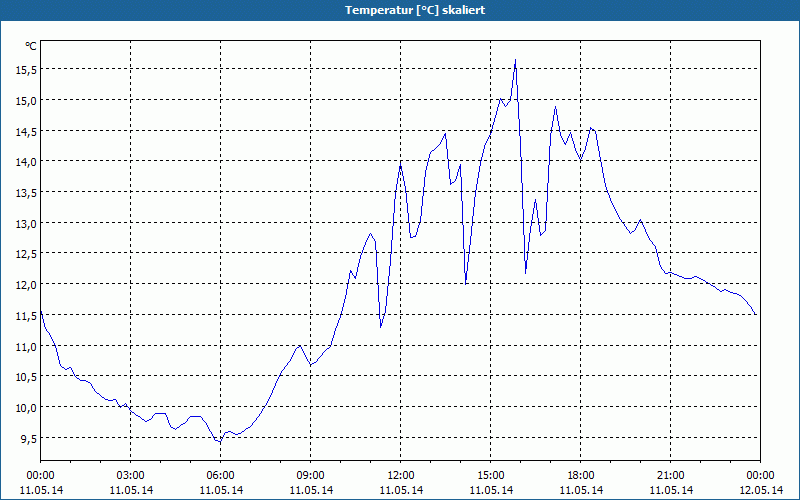Select the 12.05.14 date label
Viewport: 800px width, 500px height.
(760, 490)
